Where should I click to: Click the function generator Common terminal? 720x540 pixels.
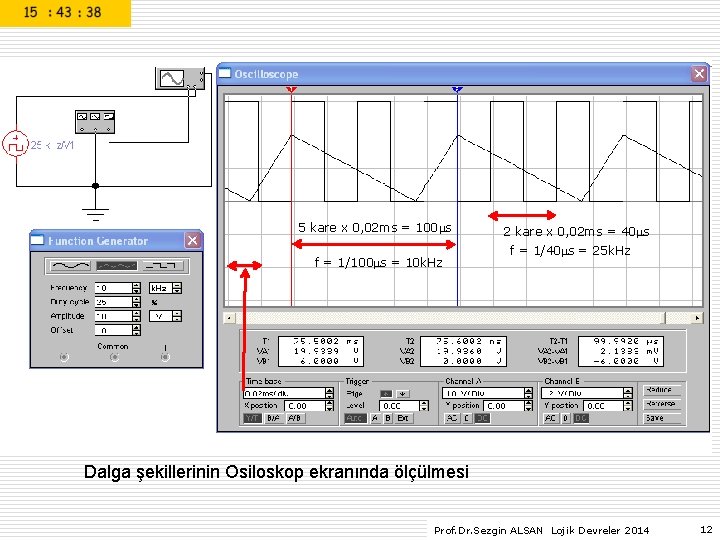point(114,357)
